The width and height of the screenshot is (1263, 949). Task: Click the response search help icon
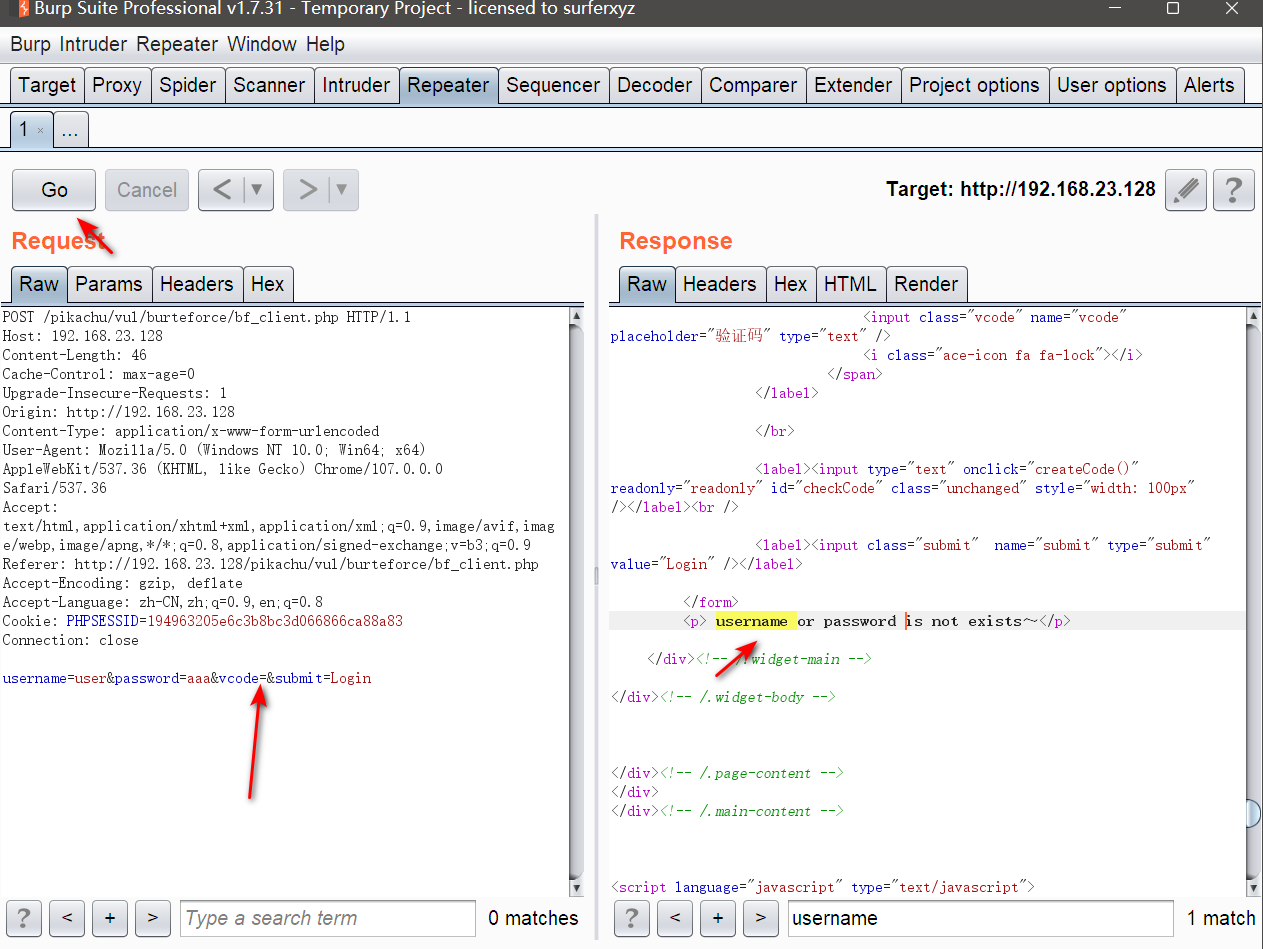pos(633,918)
